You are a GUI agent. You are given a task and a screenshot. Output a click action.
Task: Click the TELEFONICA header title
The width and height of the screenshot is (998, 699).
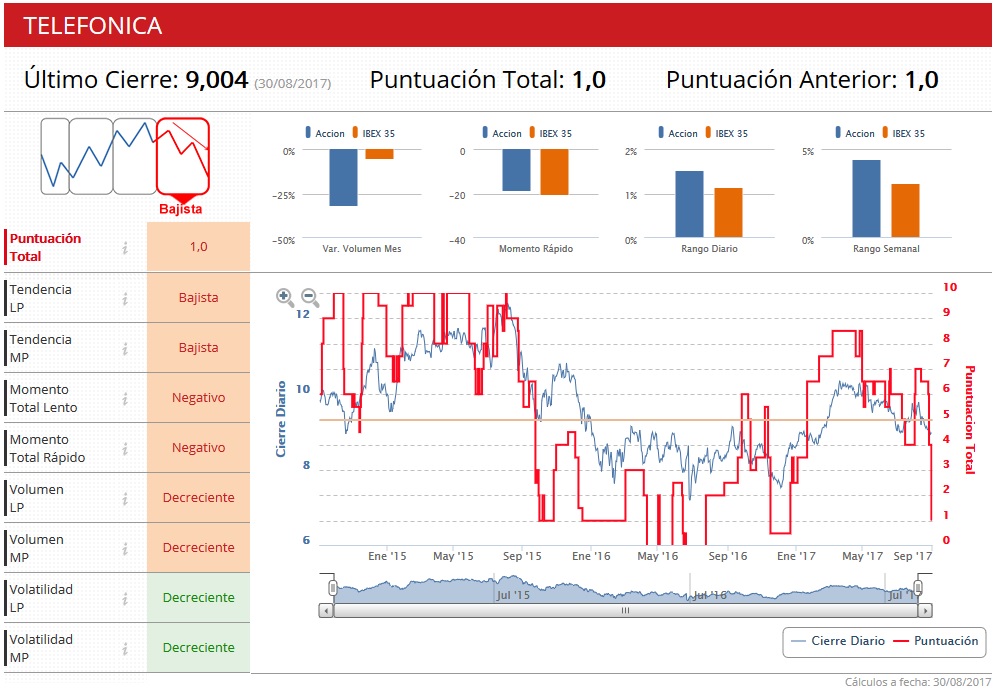93,25
